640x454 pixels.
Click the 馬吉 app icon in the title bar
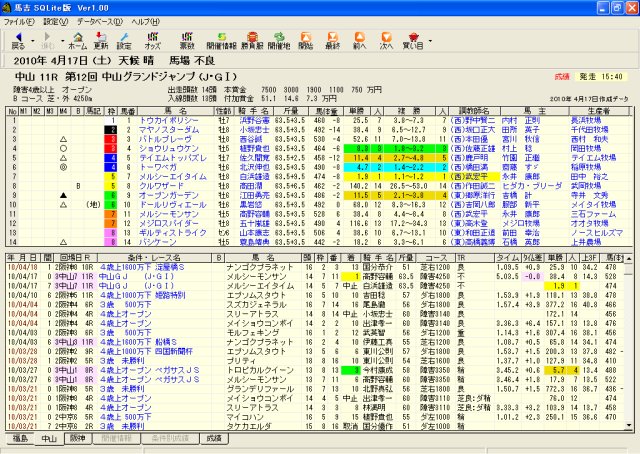pyautogui.click(x=6, y=7)
